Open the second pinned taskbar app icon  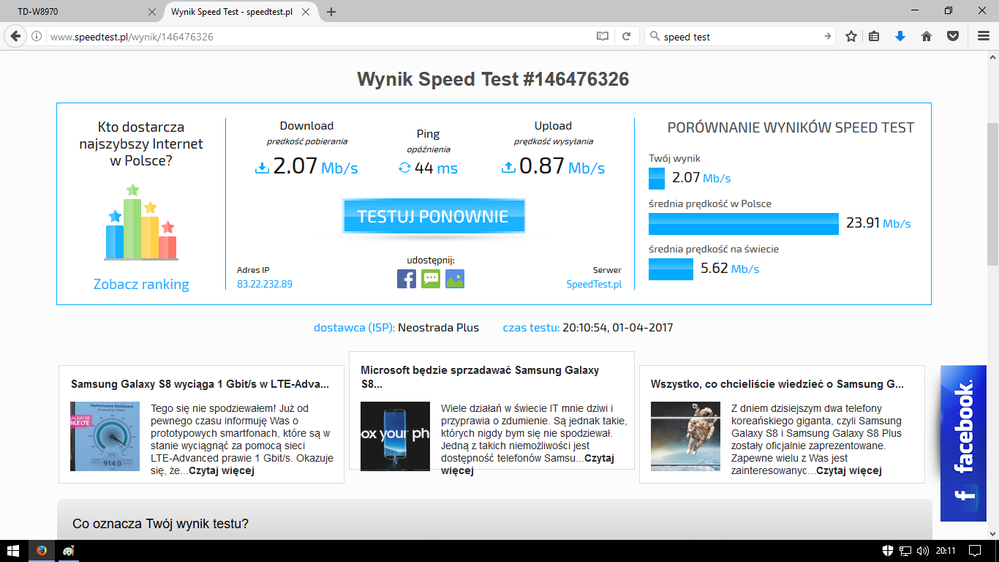[x=68, y=551]
